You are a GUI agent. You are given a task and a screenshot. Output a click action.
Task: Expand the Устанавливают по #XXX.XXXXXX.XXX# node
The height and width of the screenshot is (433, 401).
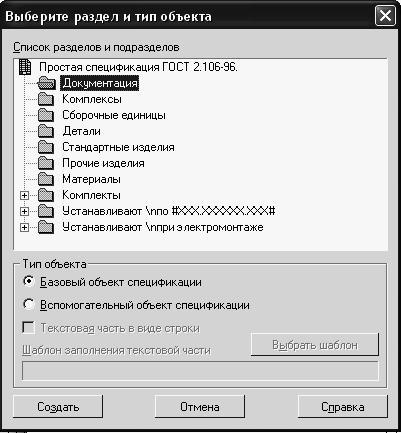[x=24, y=211]
